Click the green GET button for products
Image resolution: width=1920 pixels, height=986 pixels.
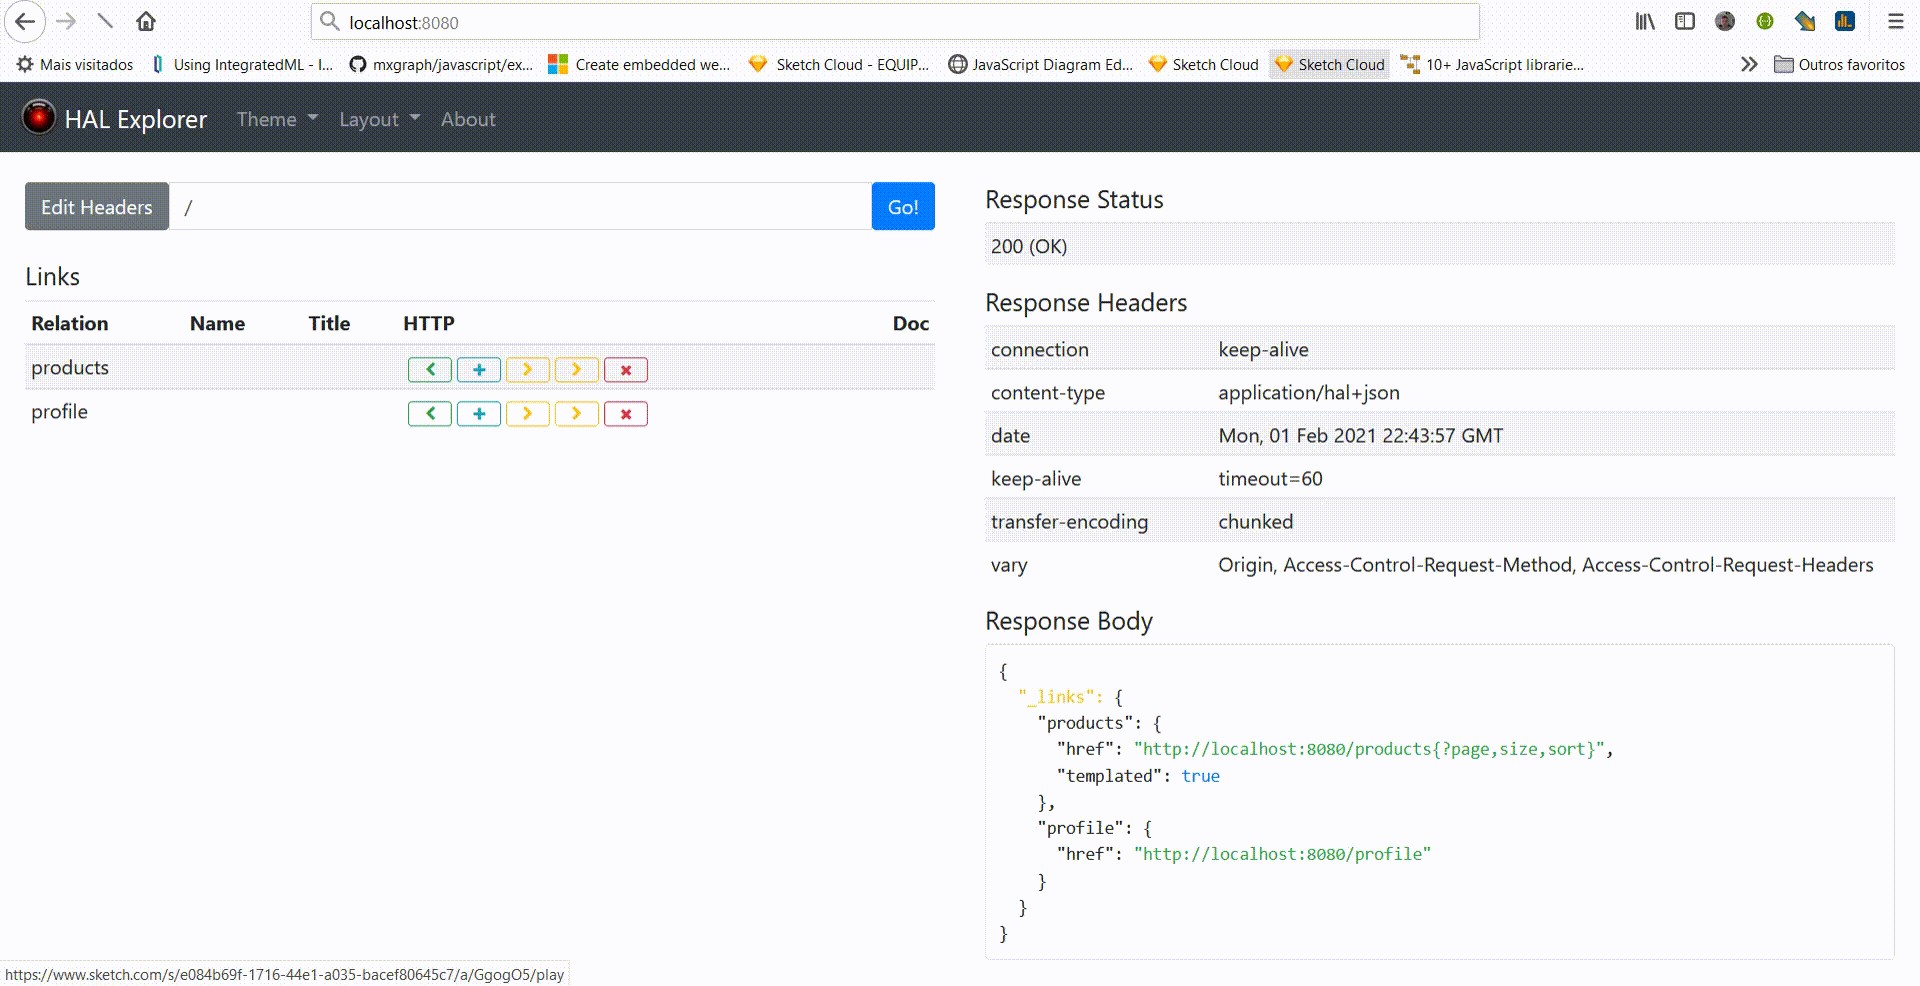pos(430,370)
